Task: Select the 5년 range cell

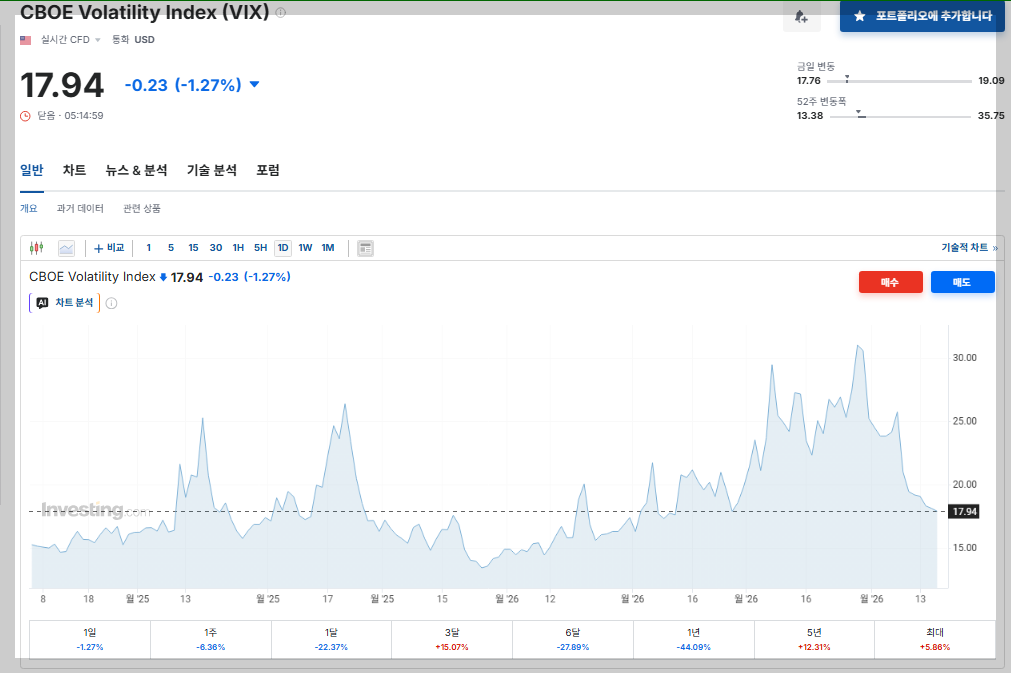Action: click(x=814, y=639)
